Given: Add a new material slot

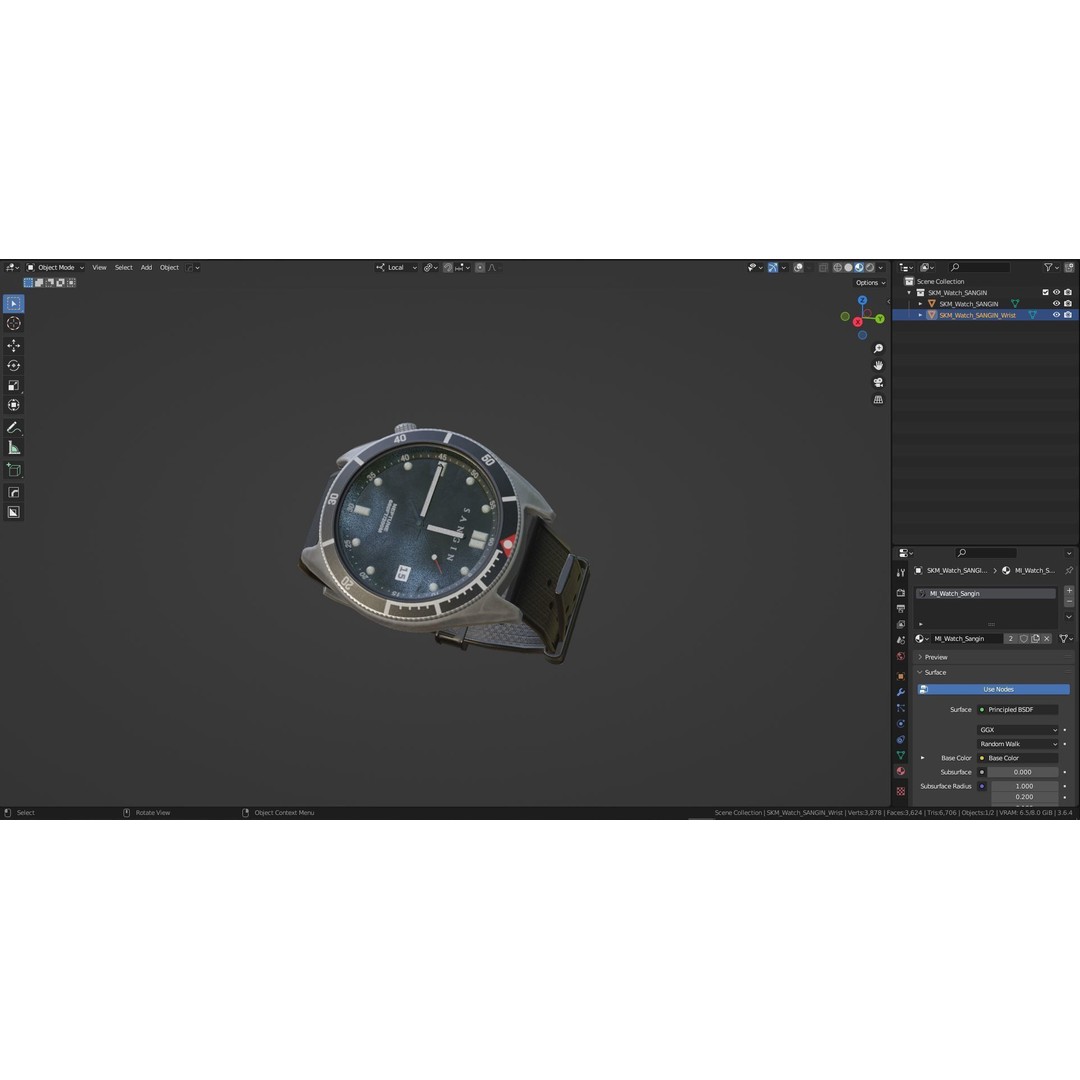Looking at the screenshot, I should pyautogui.click(x=1069, y=591).
